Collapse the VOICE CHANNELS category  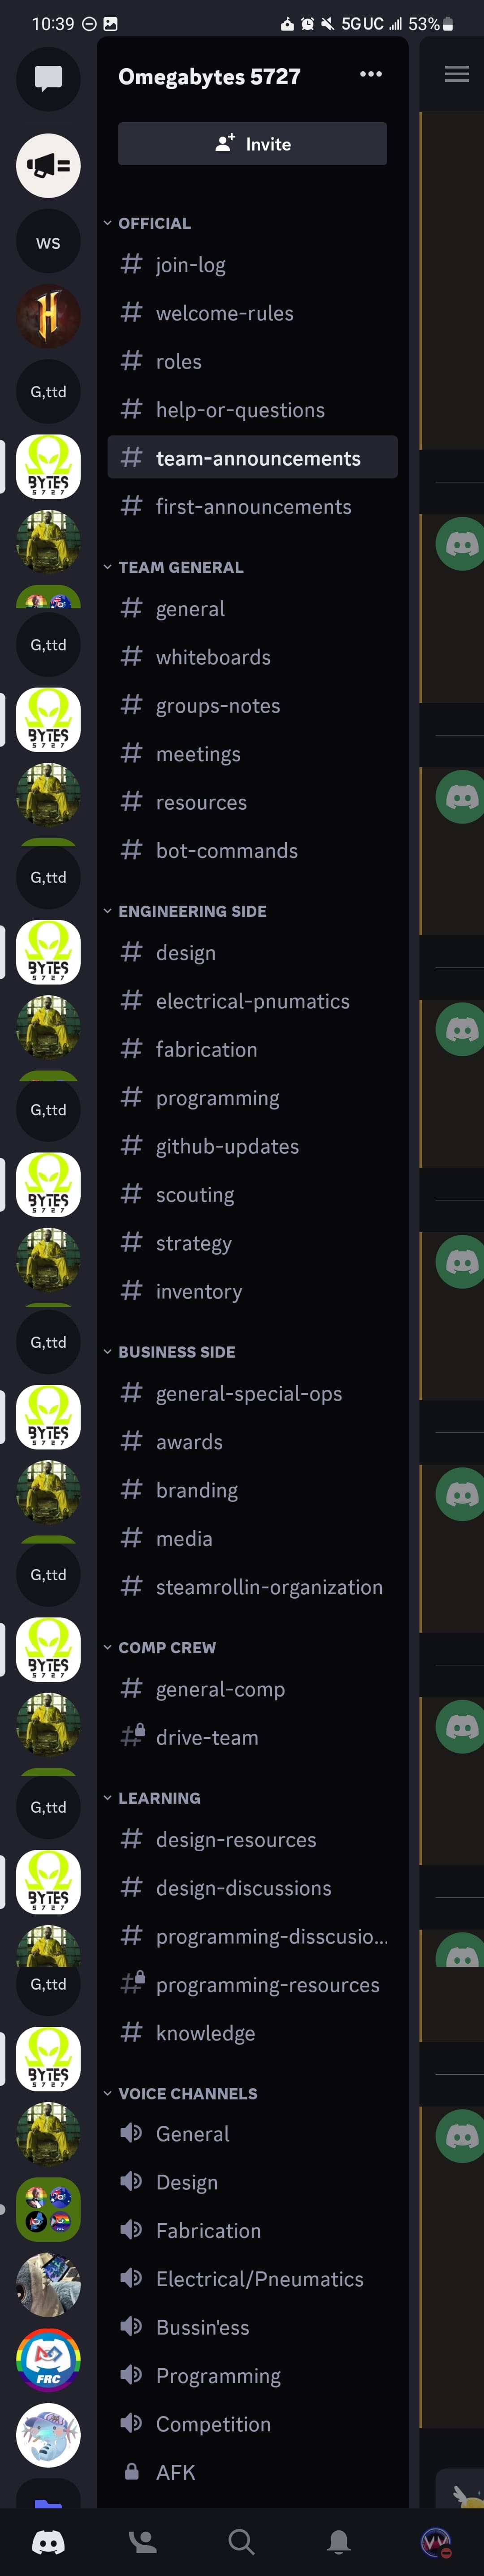point(181,2093)
